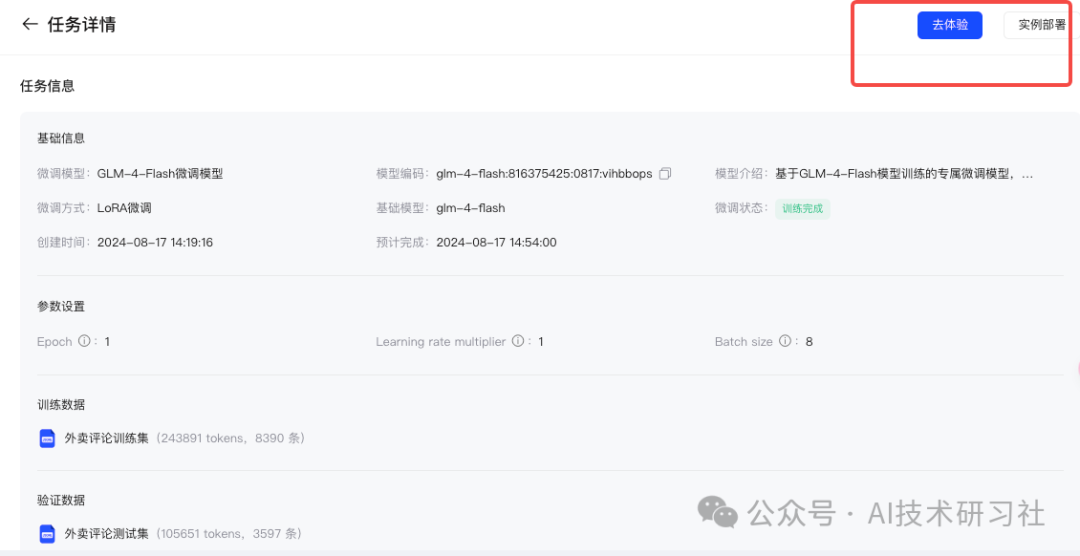Select the Learning rate multiplier label
The height and width of the screenshot is (556, 1080).
(441, 342)
